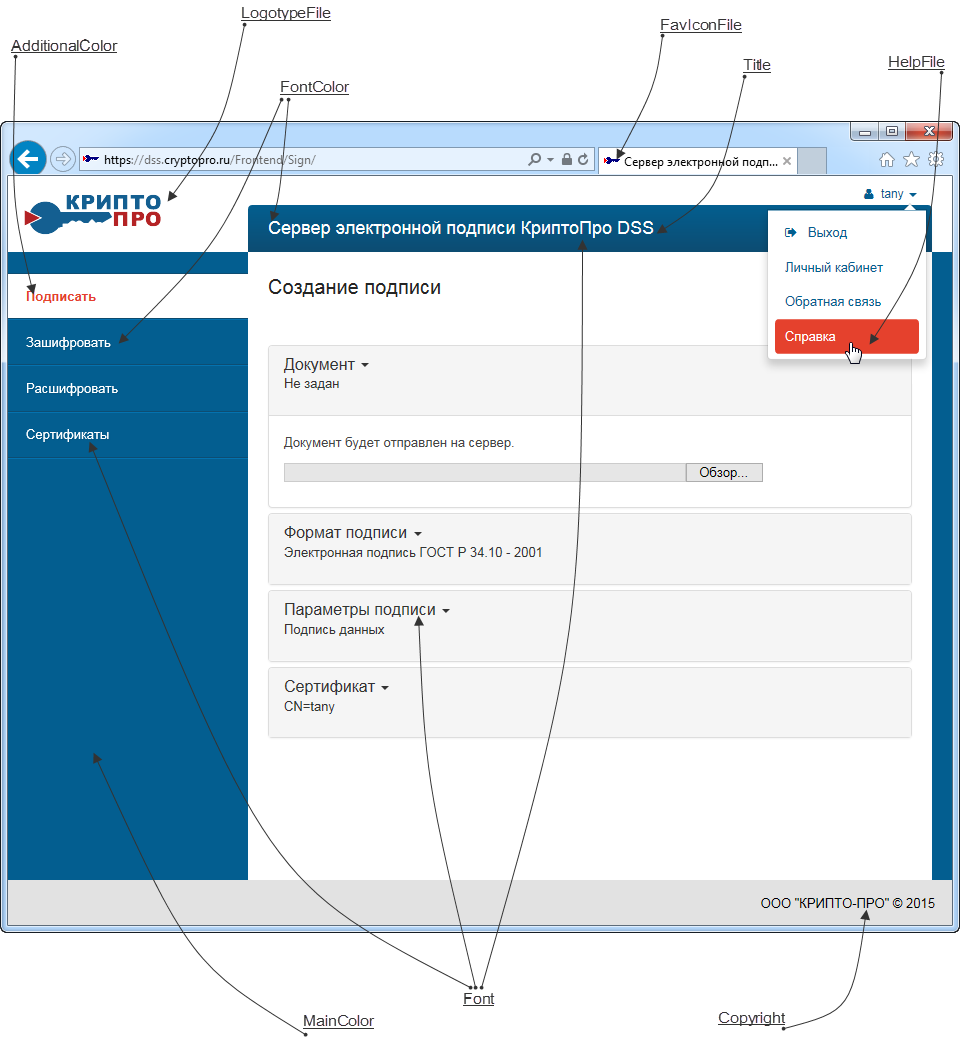Click the page title Сервер электронной подписи КриптоПро DSS
960x1040 pixels.
[x=460, y=228]
